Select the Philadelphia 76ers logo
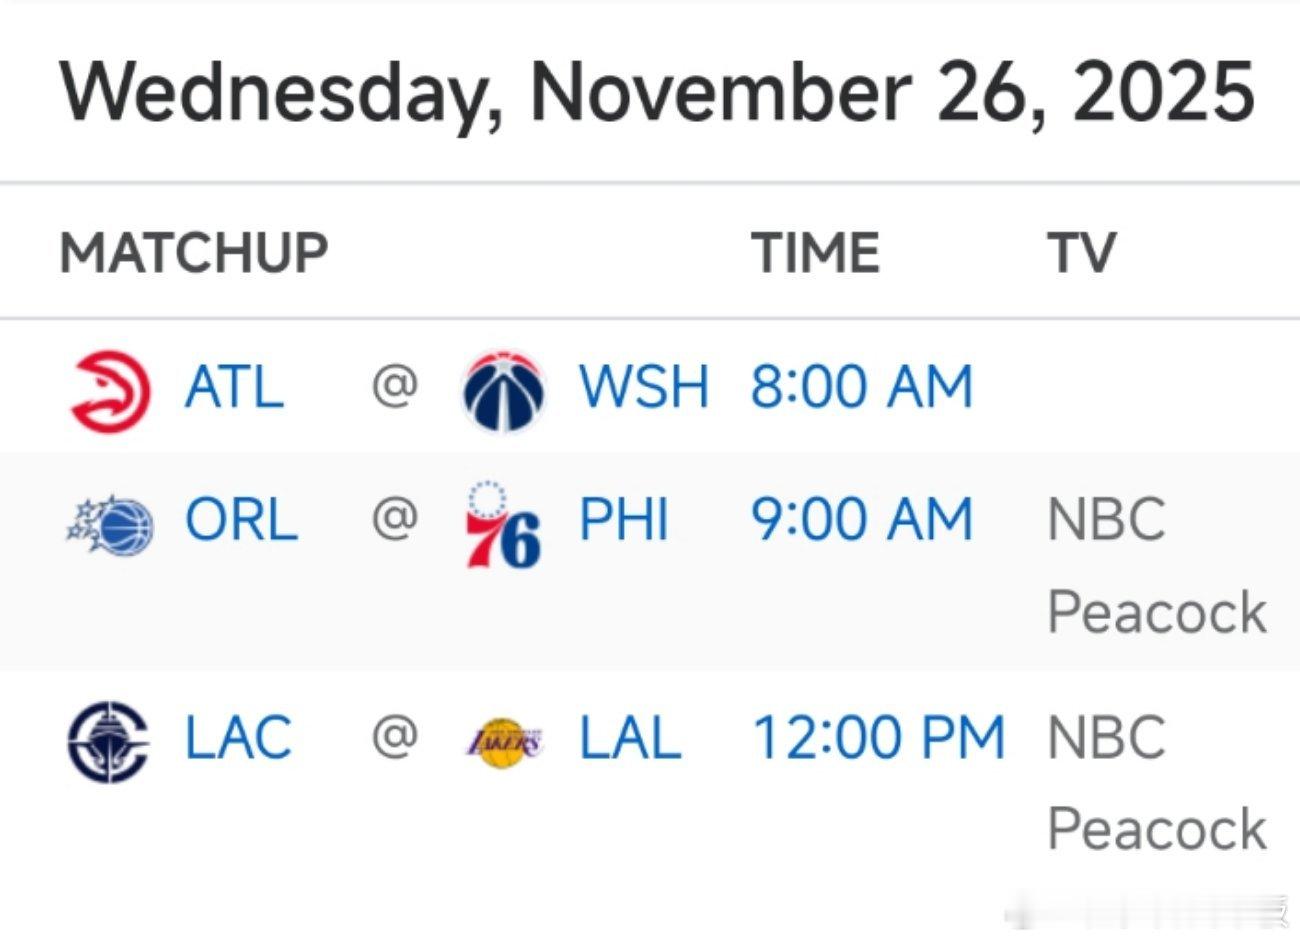This screenshot has width=1300, height=942. coord(503,524)
